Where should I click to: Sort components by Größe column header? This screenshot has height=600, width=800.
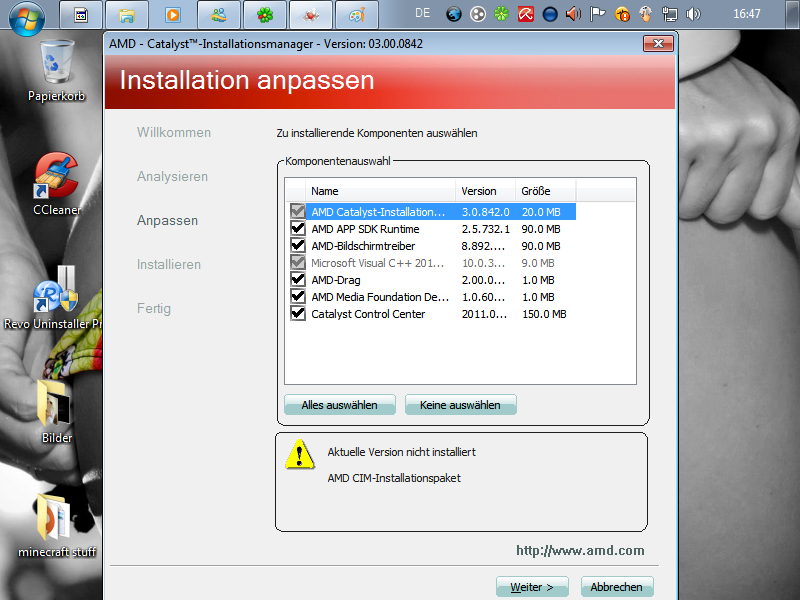545,191
